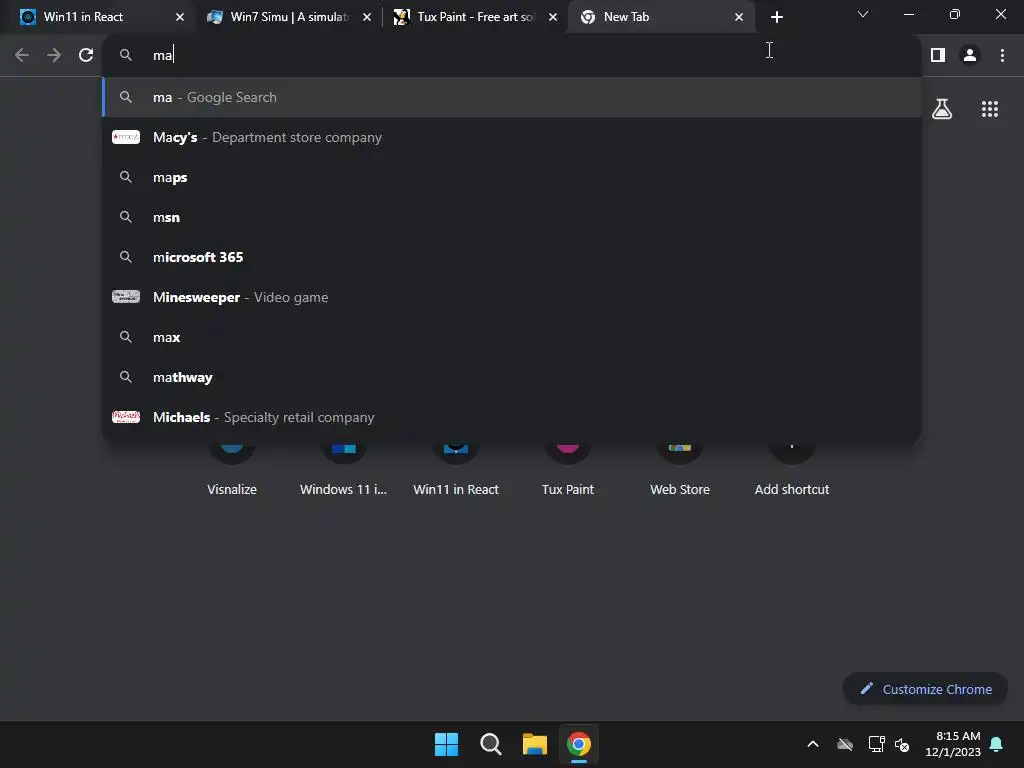Choose the 'mathway' suggestion
The height and width of the screenshot is (768, 1024).
pyautogui.click(x=511, y=377)
